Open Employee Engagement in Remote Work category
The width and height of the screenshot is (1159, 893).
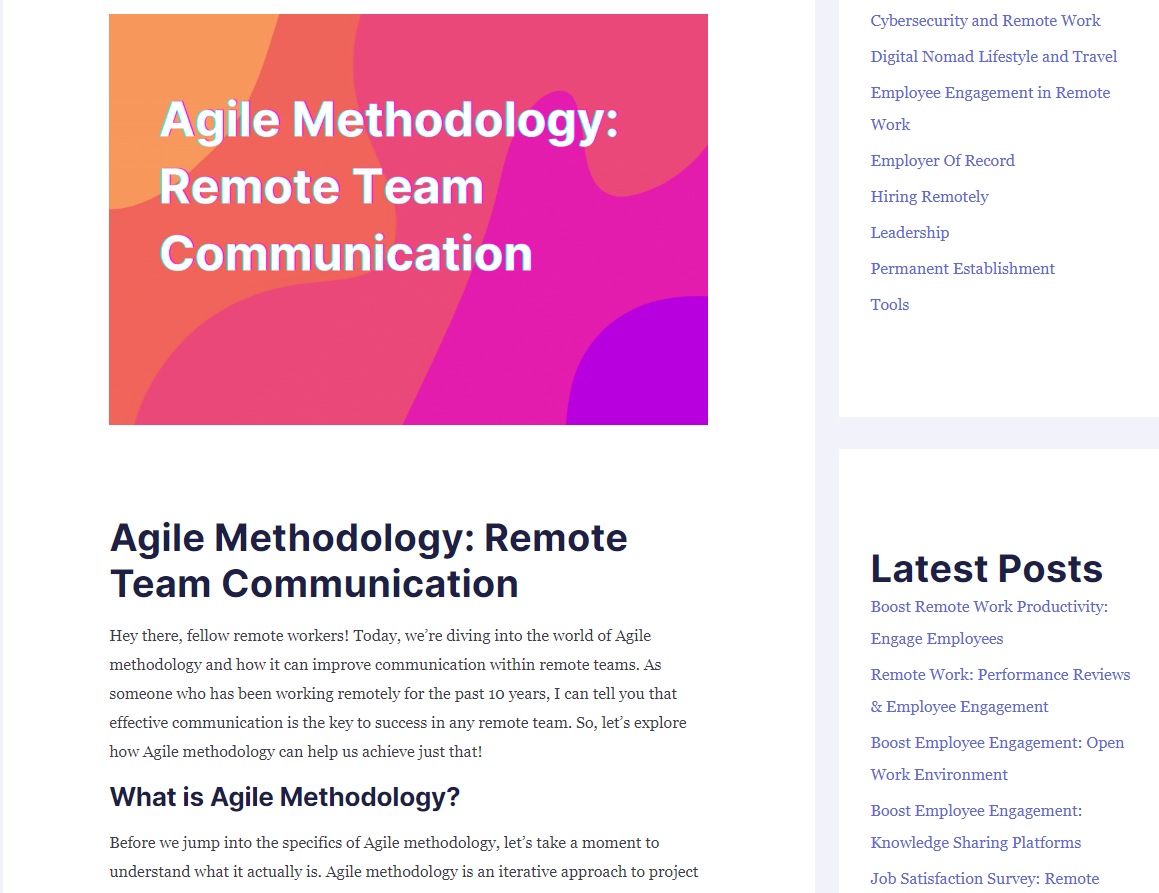coord(989,93)
